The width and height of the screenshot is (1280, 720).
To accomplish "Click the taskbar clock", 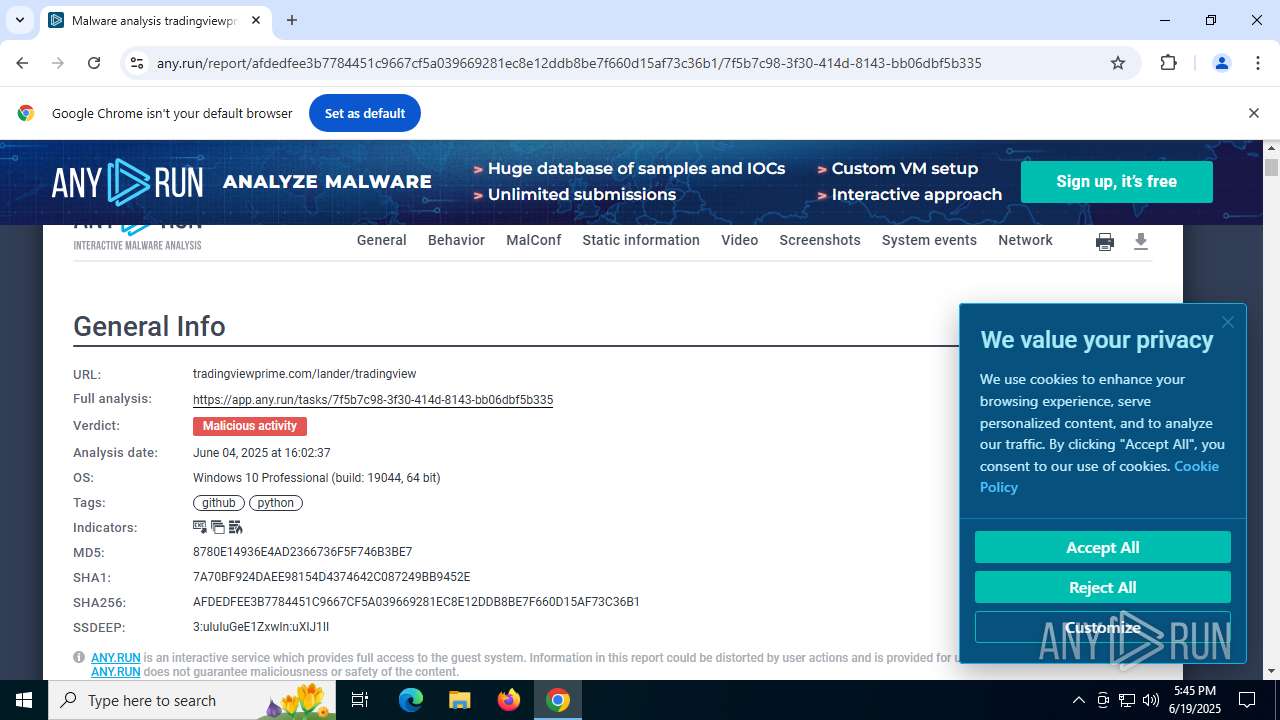I will click(1195, 700).
